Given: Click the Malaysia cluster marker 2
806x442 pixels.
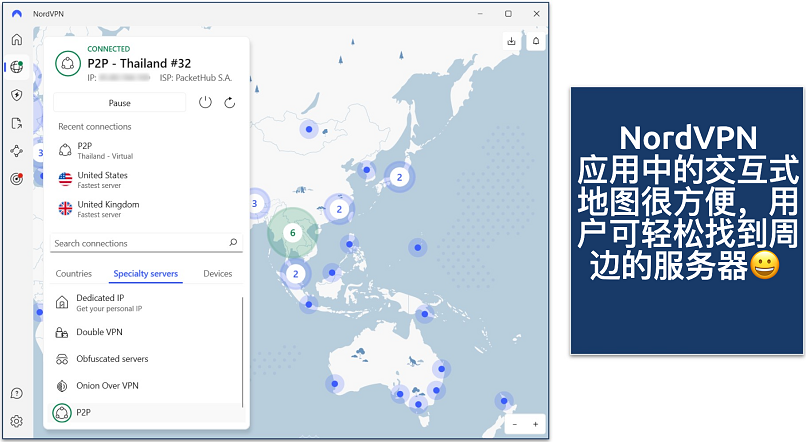Looking at the screenshot, I should pyautogui.click(x=296, y=274).
